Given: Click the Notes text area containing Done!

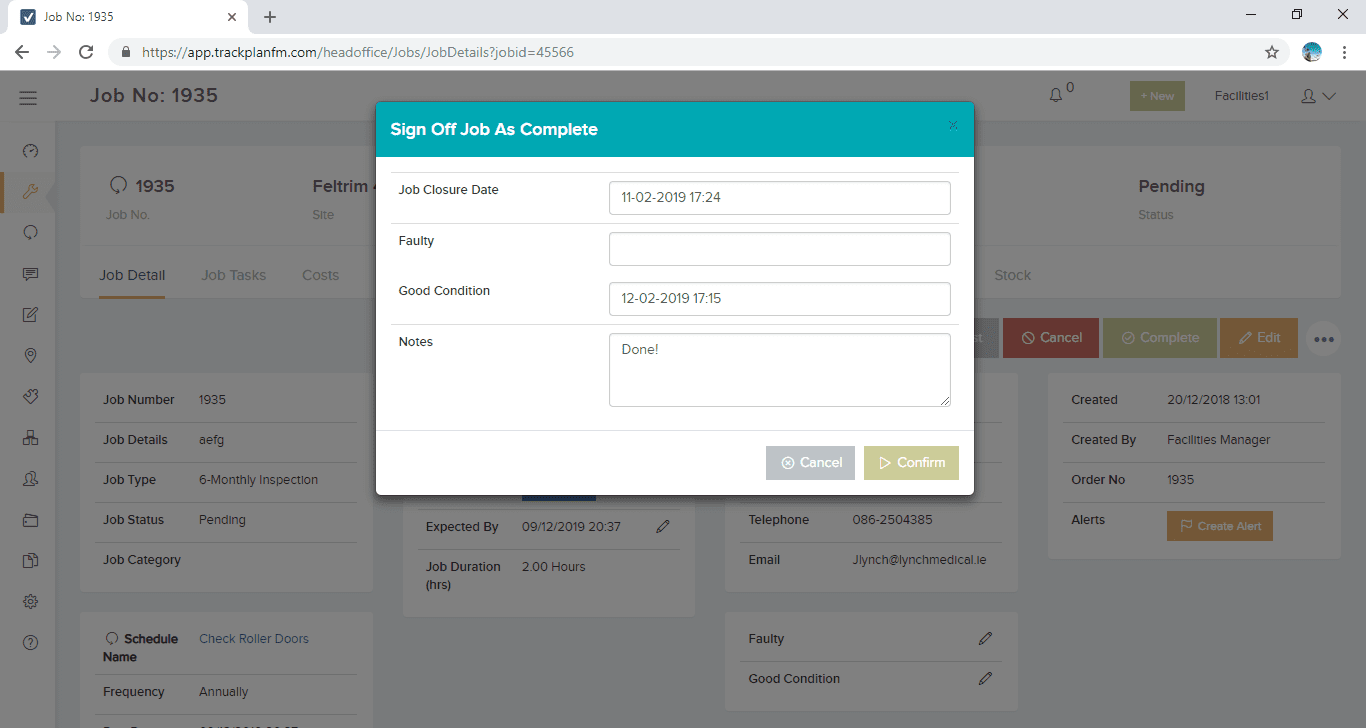Looking at the screenshot, I should (779, 369).
